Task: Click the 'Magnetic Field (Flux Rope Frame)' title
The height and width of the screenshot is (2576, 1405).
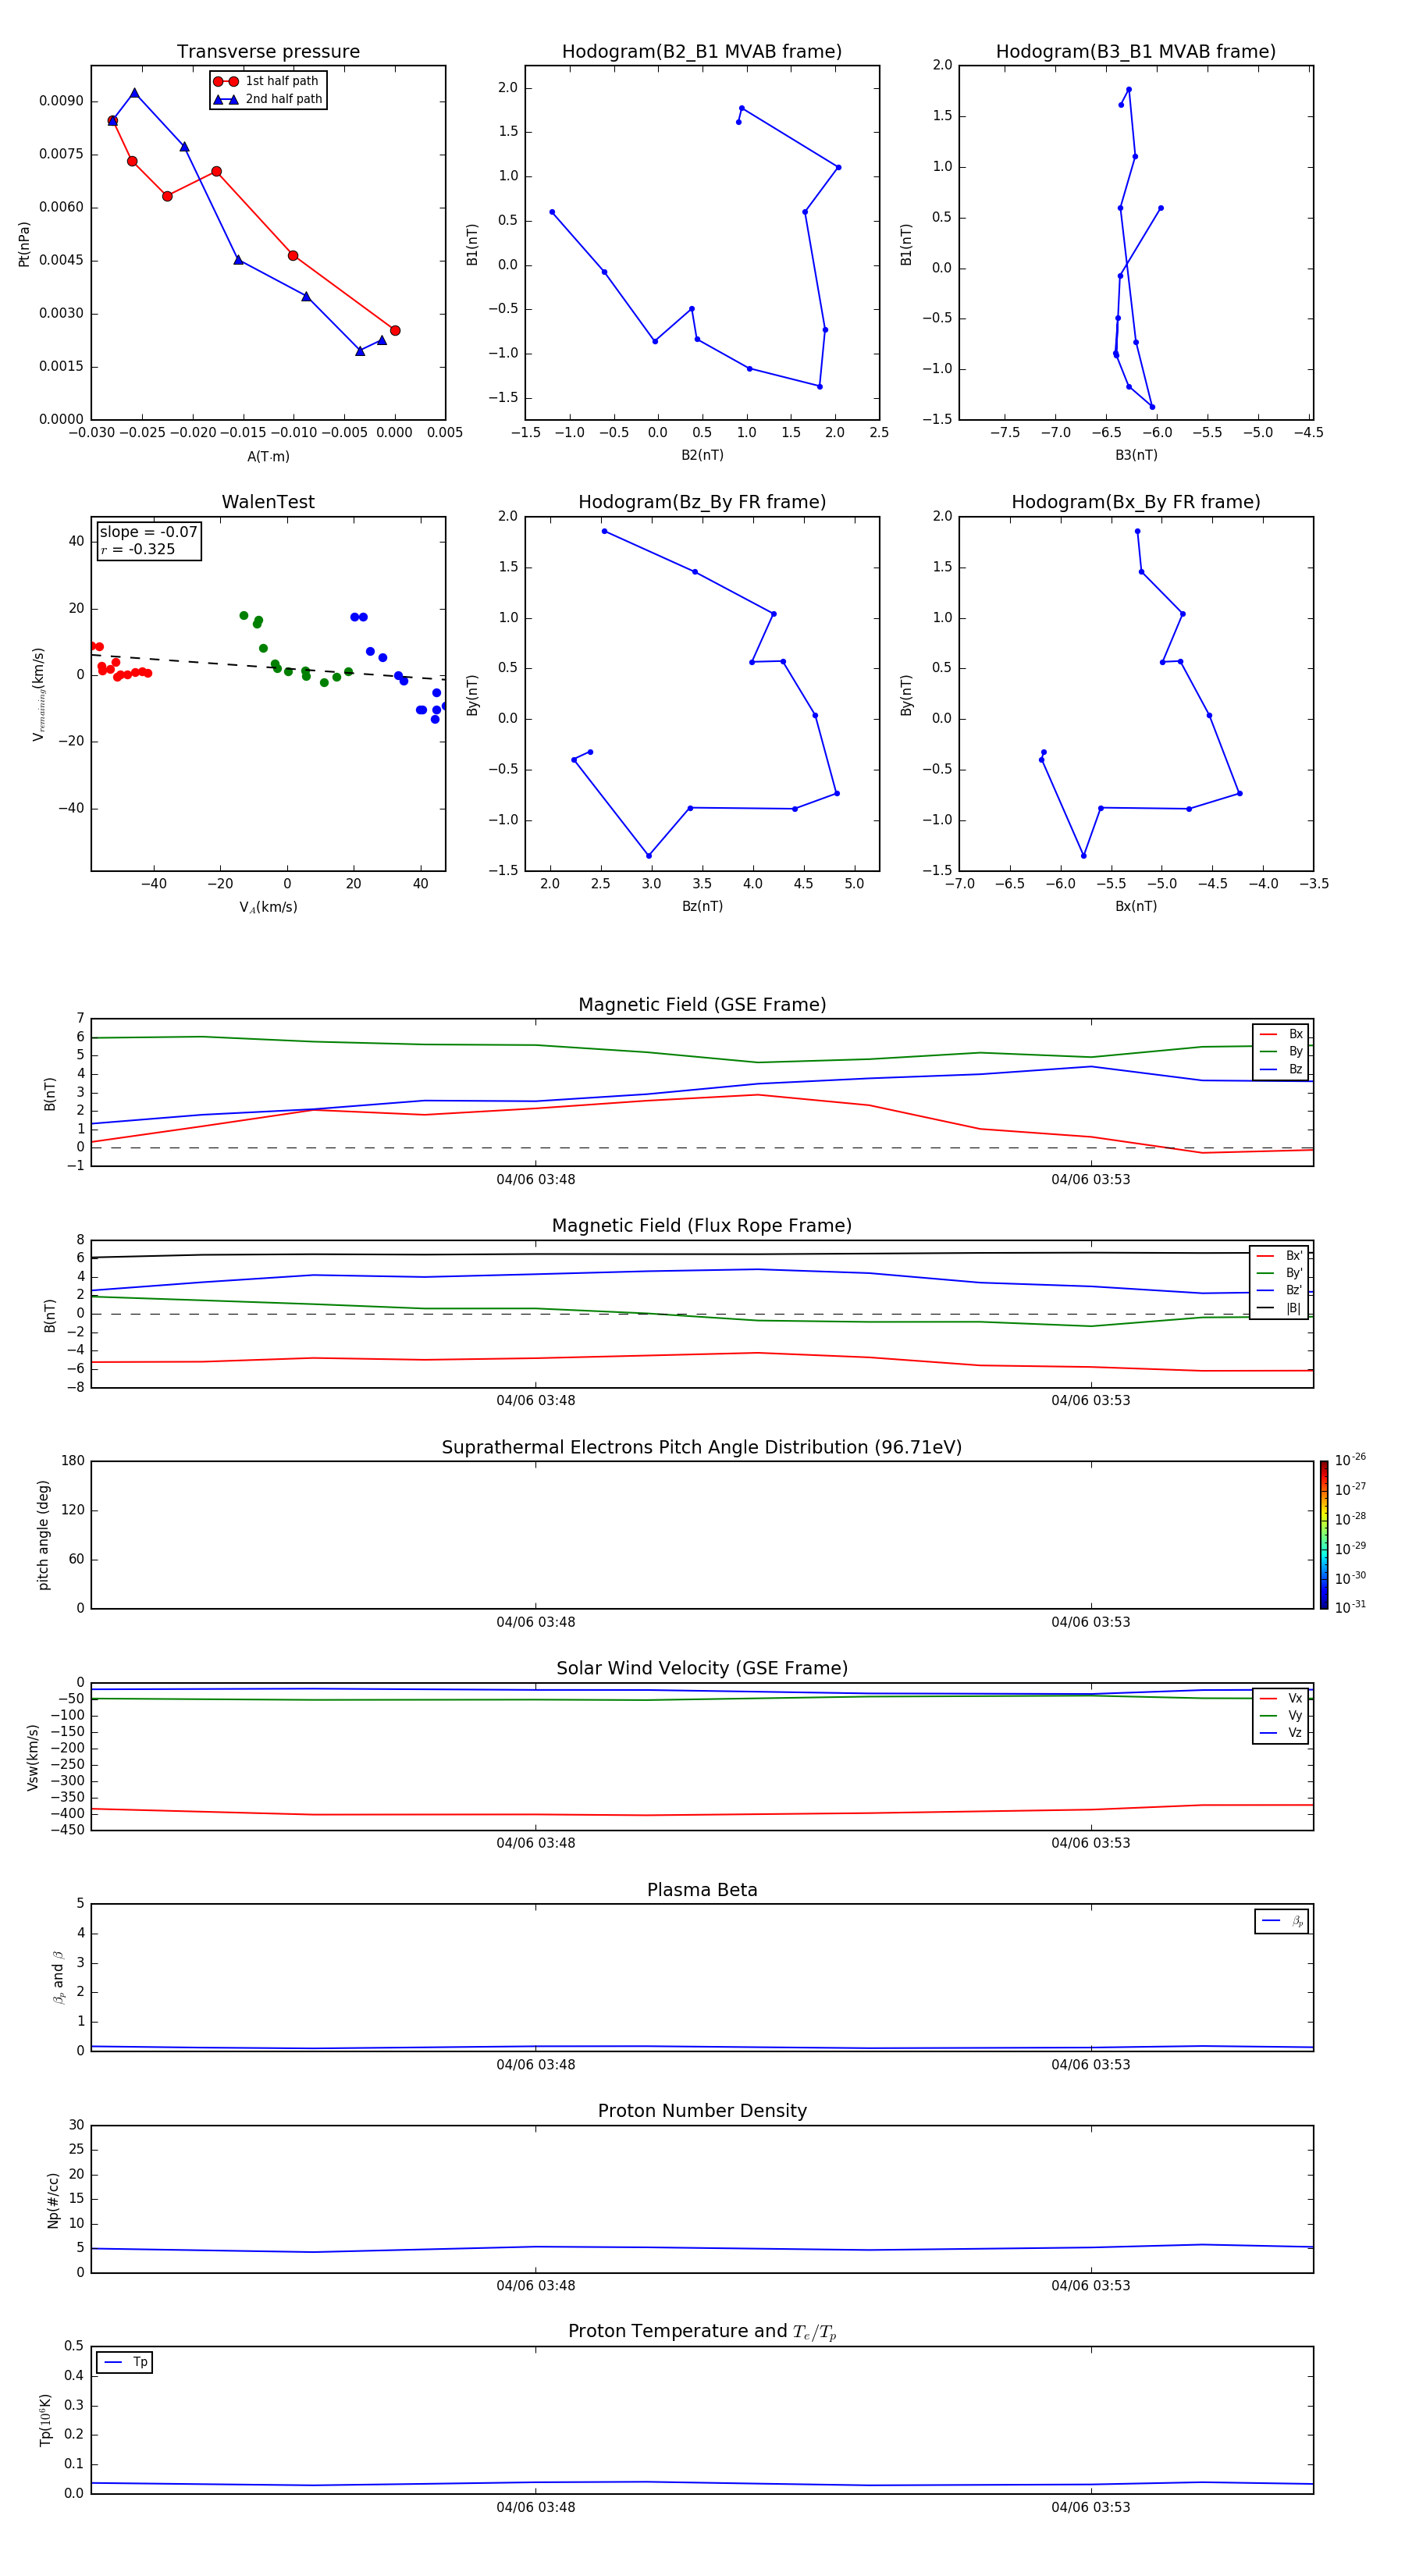Action: click(x=702, y=1225)
